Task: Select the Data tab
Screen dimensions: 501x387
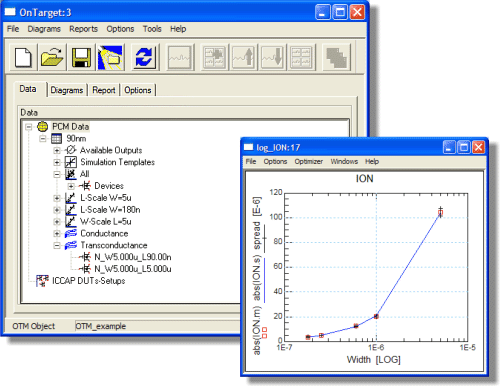Action: click(28, 89)
